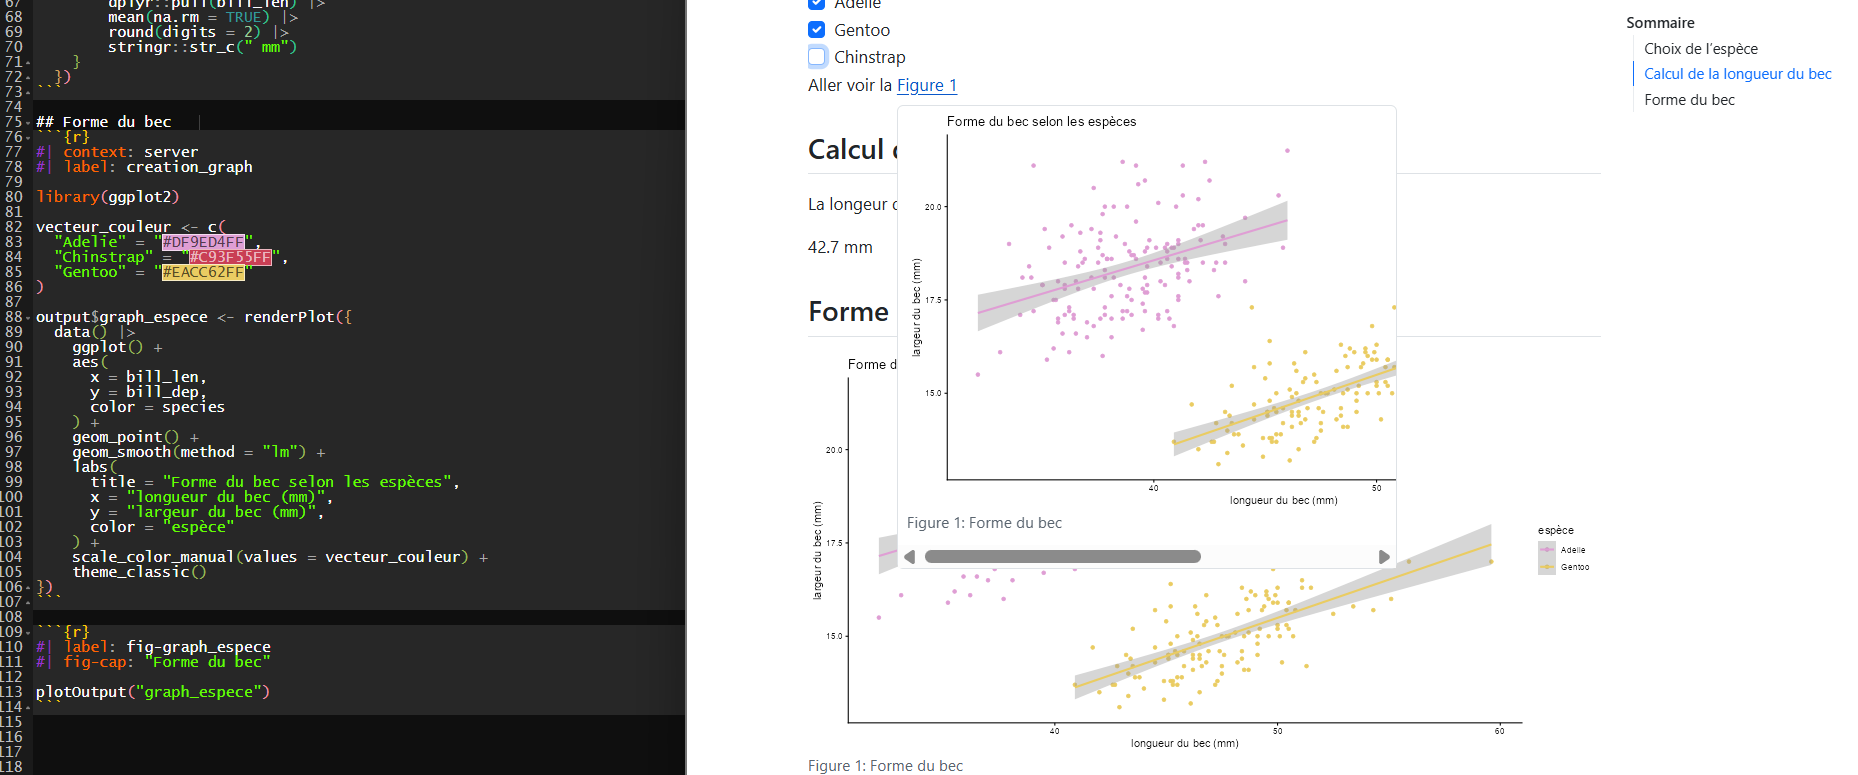Viewport: 1858px width, 775px height.
Task: Click the fold marker on line 106
Action: click(28, 587)
